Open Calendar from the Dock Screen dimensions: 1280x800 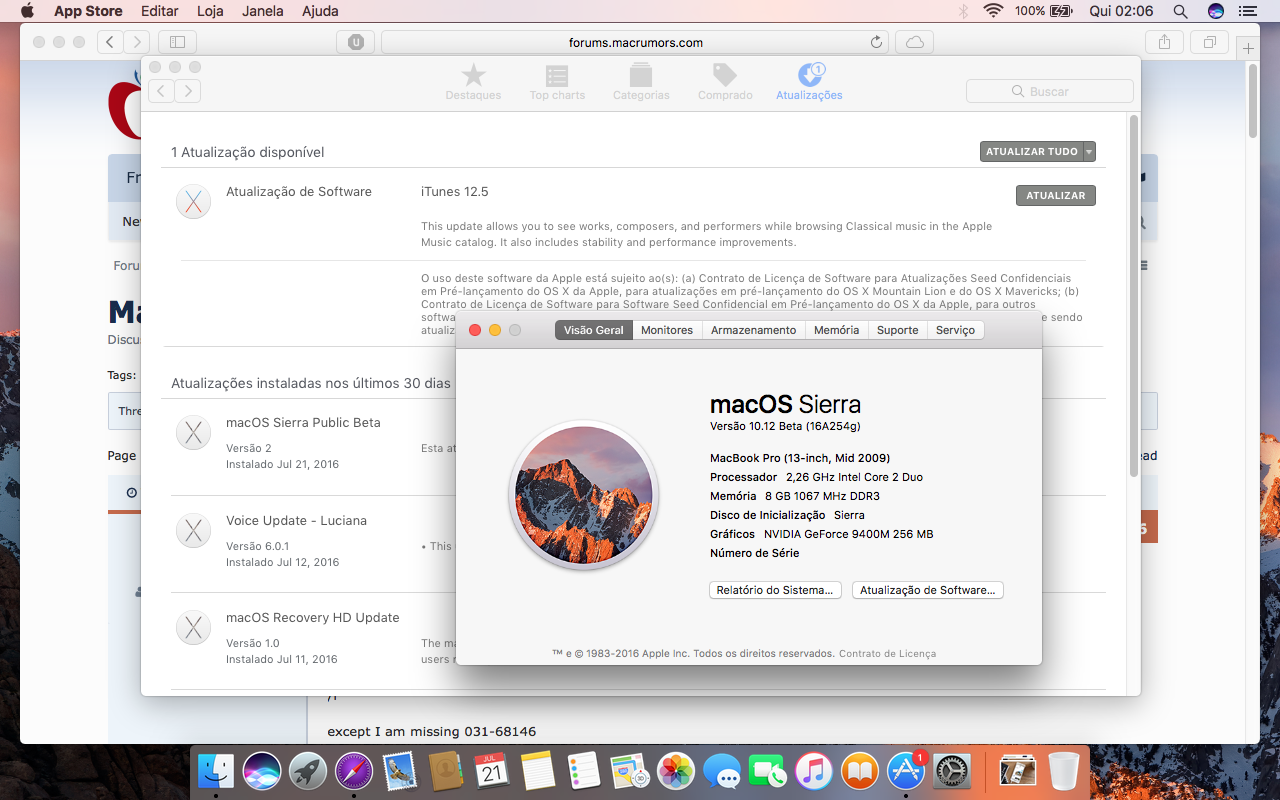(x=492, y=771)
